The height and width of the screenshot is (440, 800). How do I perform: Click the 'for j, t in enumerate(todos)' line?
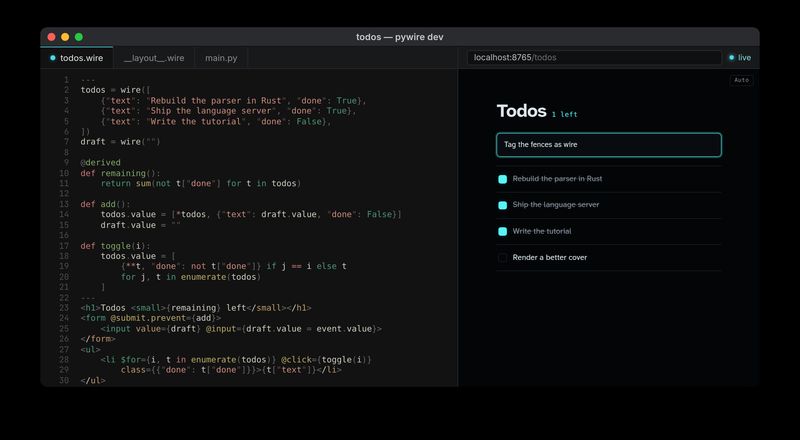coord(191,277)
